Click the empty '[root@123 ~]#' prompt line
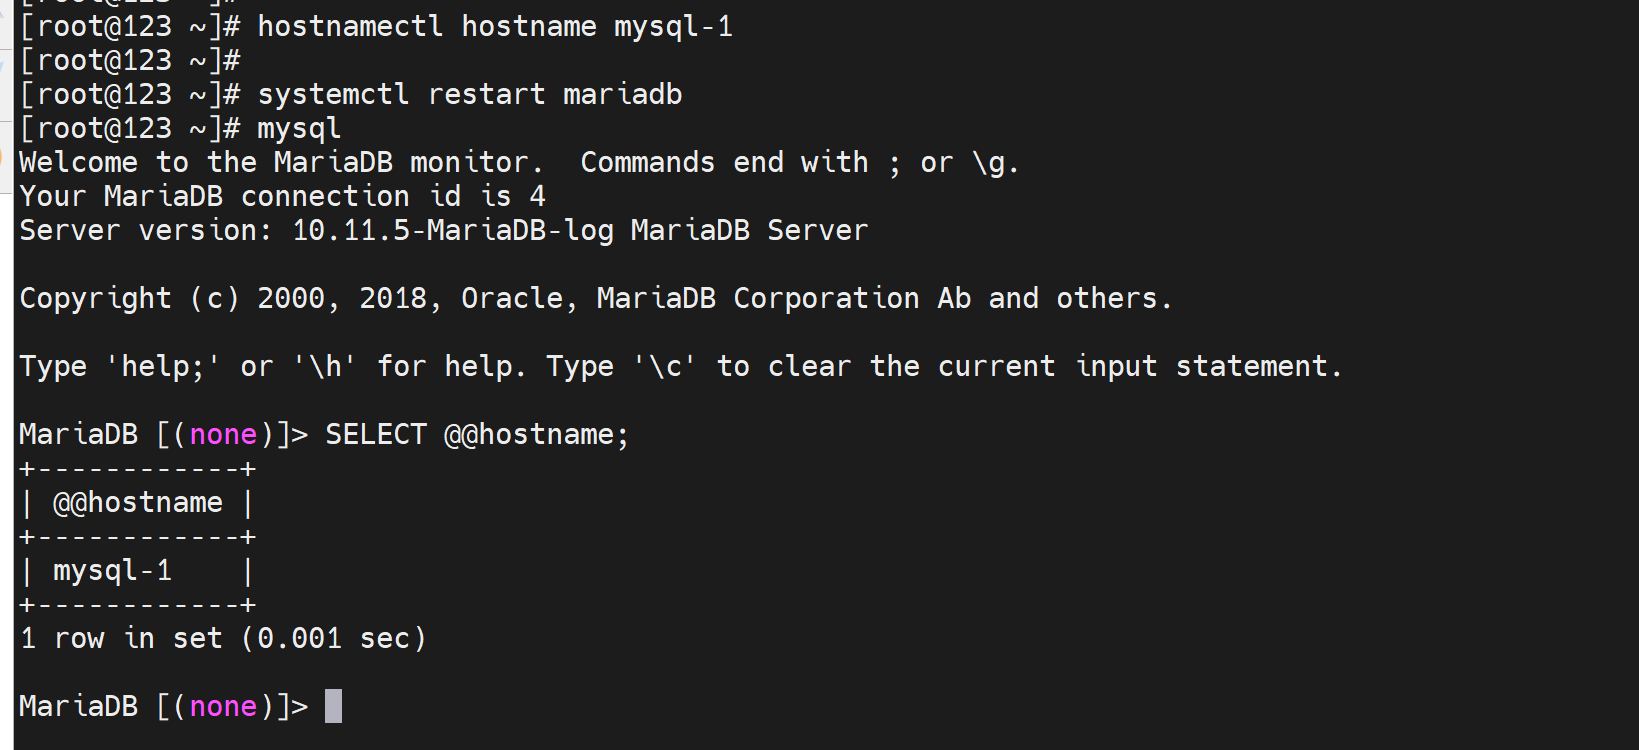Image resolution: width=1639 pixels, height=750 pixels. 130,61
